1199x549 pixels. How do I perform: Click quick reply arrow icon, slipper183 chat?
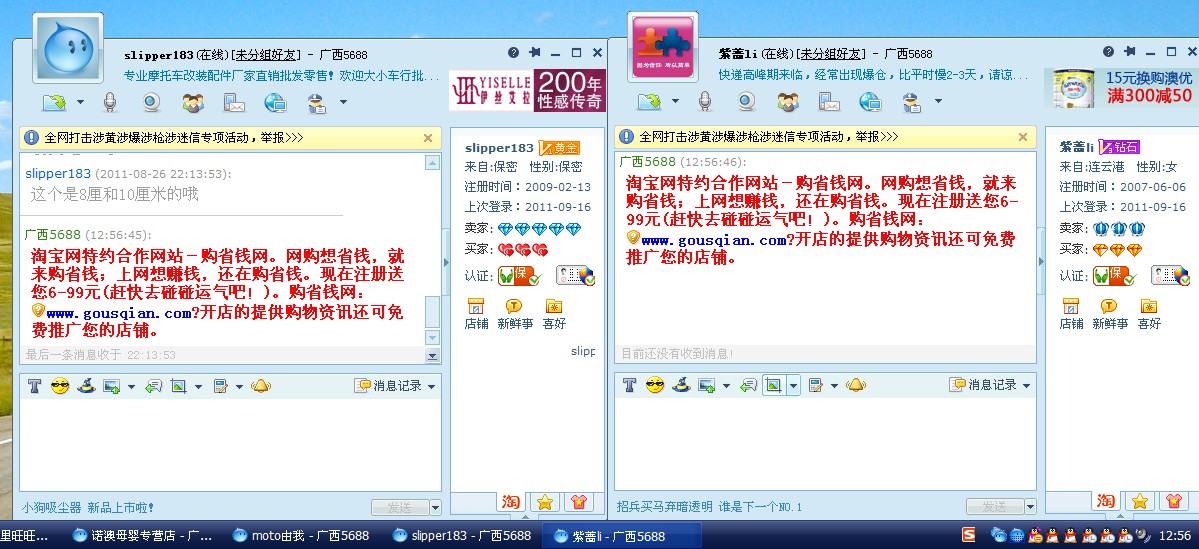(x=154, y=386)
